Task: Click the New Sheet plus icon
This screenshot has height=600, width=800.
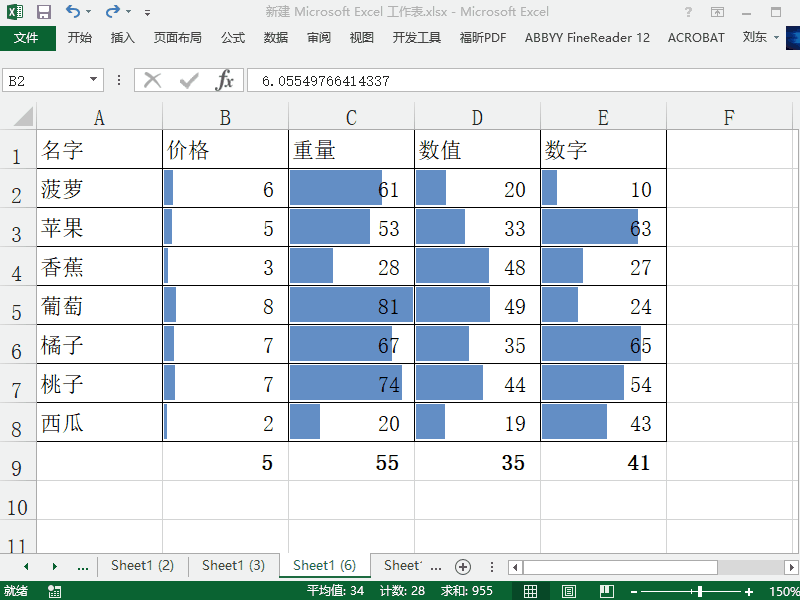Action: [463, 566]
